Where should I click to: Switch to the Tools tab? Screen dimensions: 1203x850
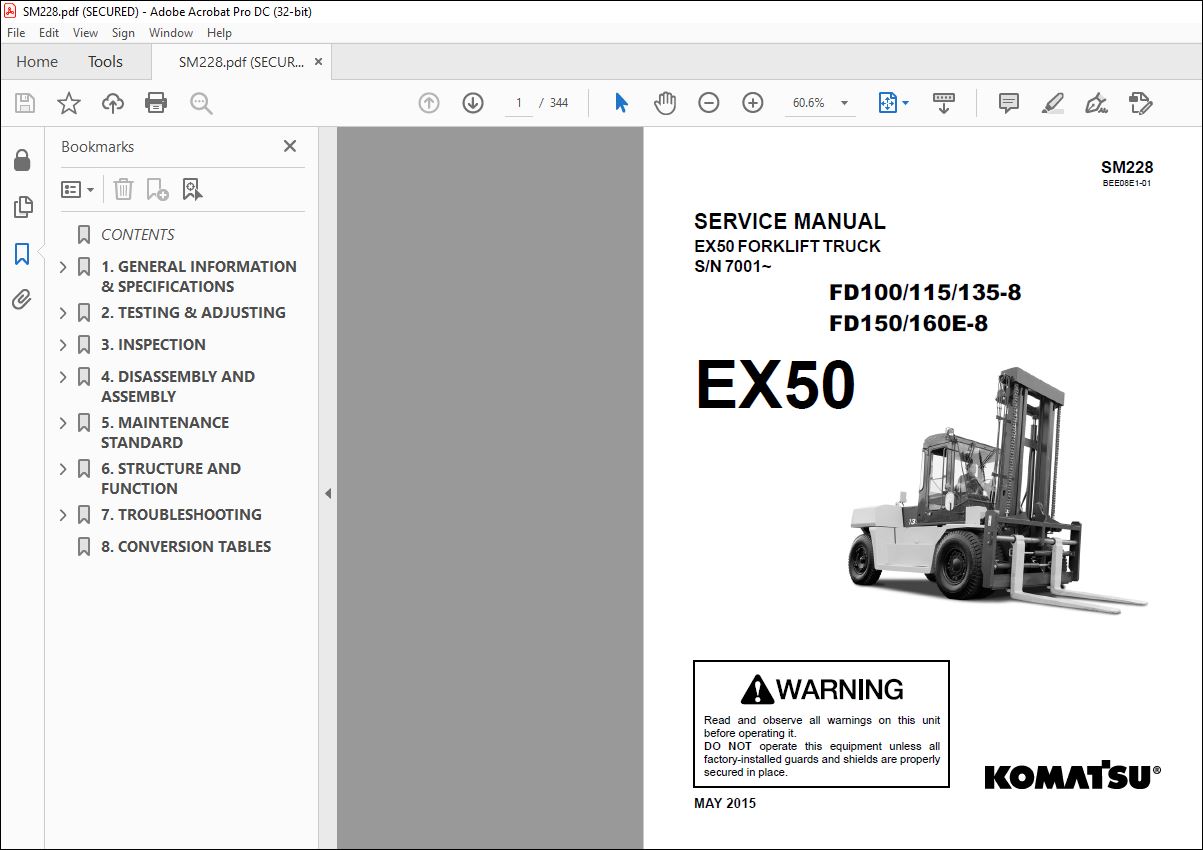coord(105,62)
